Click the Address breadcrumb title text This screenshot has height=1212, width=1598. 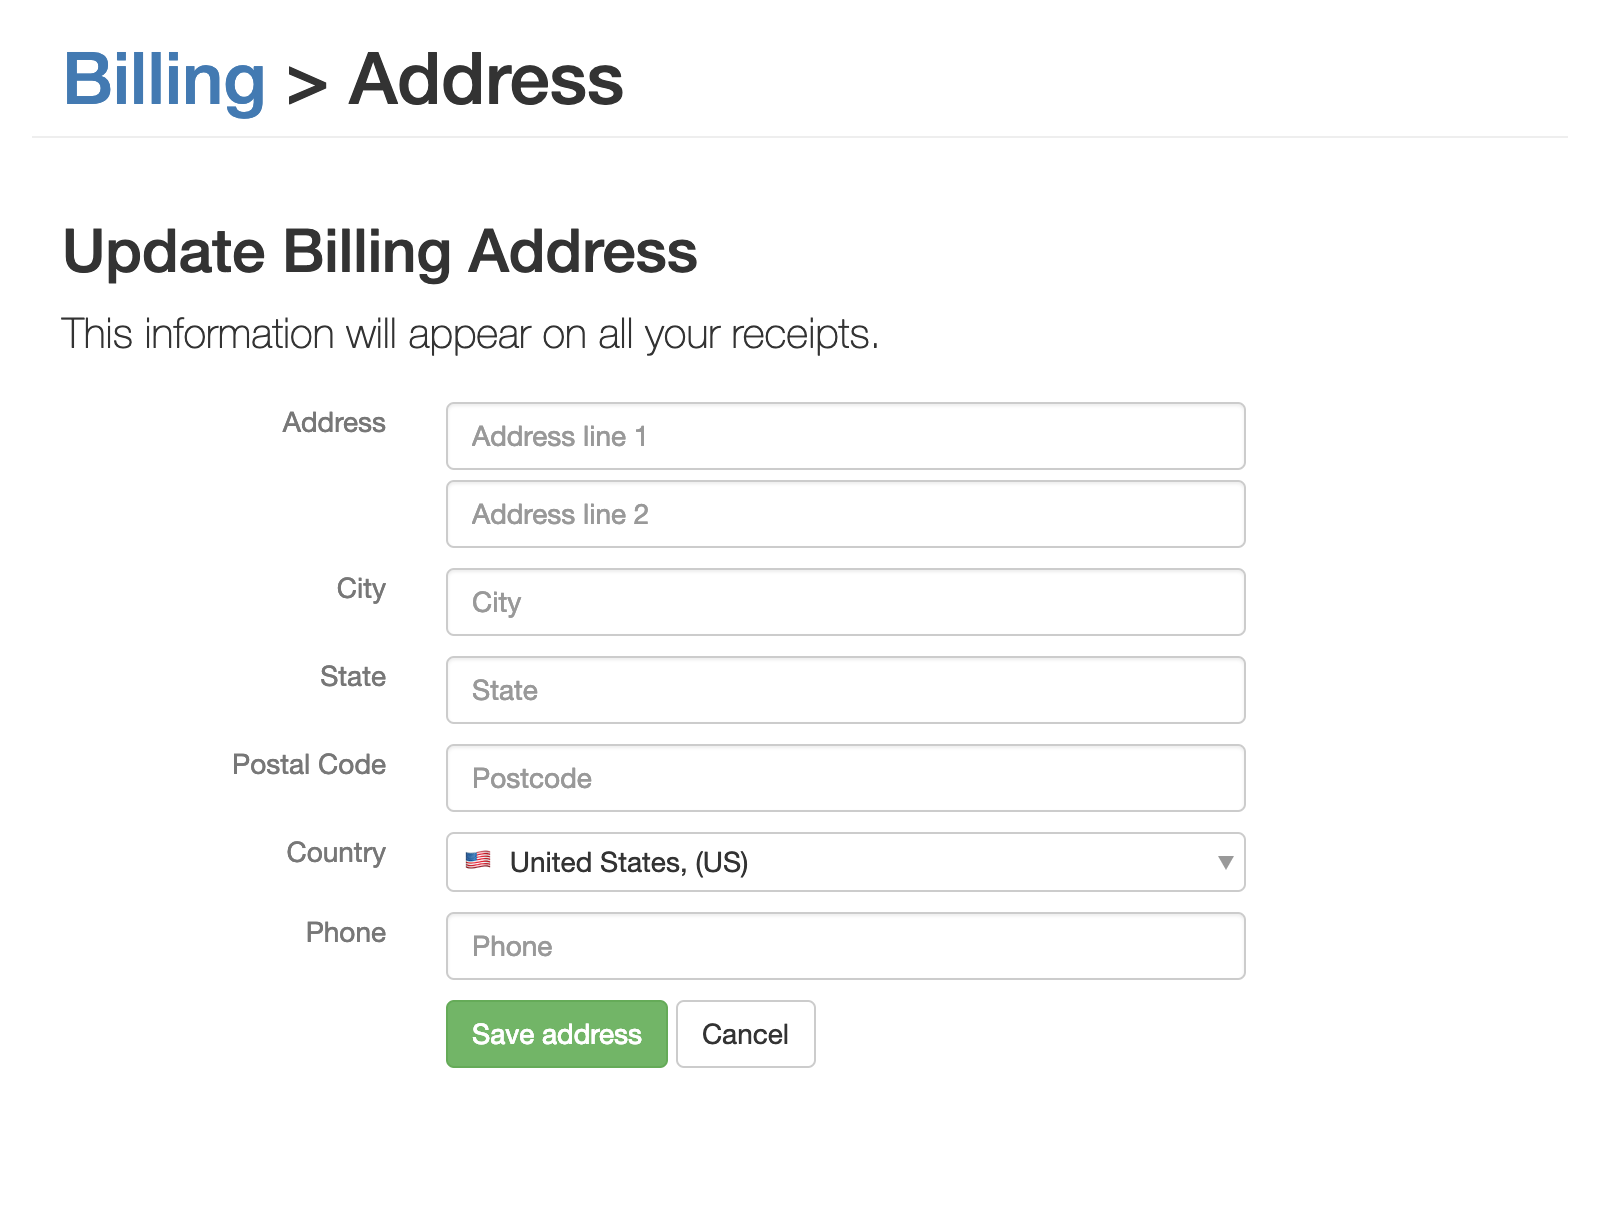pyautogui.click(x=486, y=79)
